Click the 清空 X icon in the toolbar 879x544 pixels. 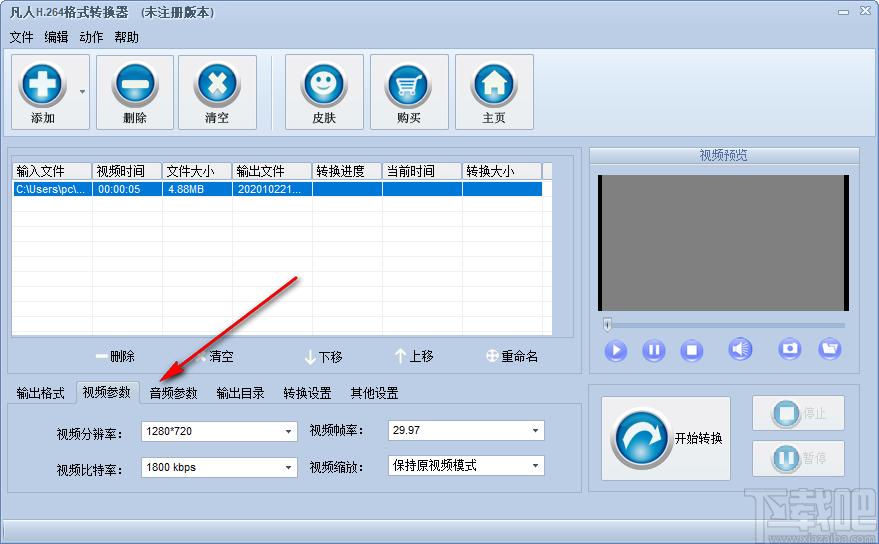click(217, 85)
